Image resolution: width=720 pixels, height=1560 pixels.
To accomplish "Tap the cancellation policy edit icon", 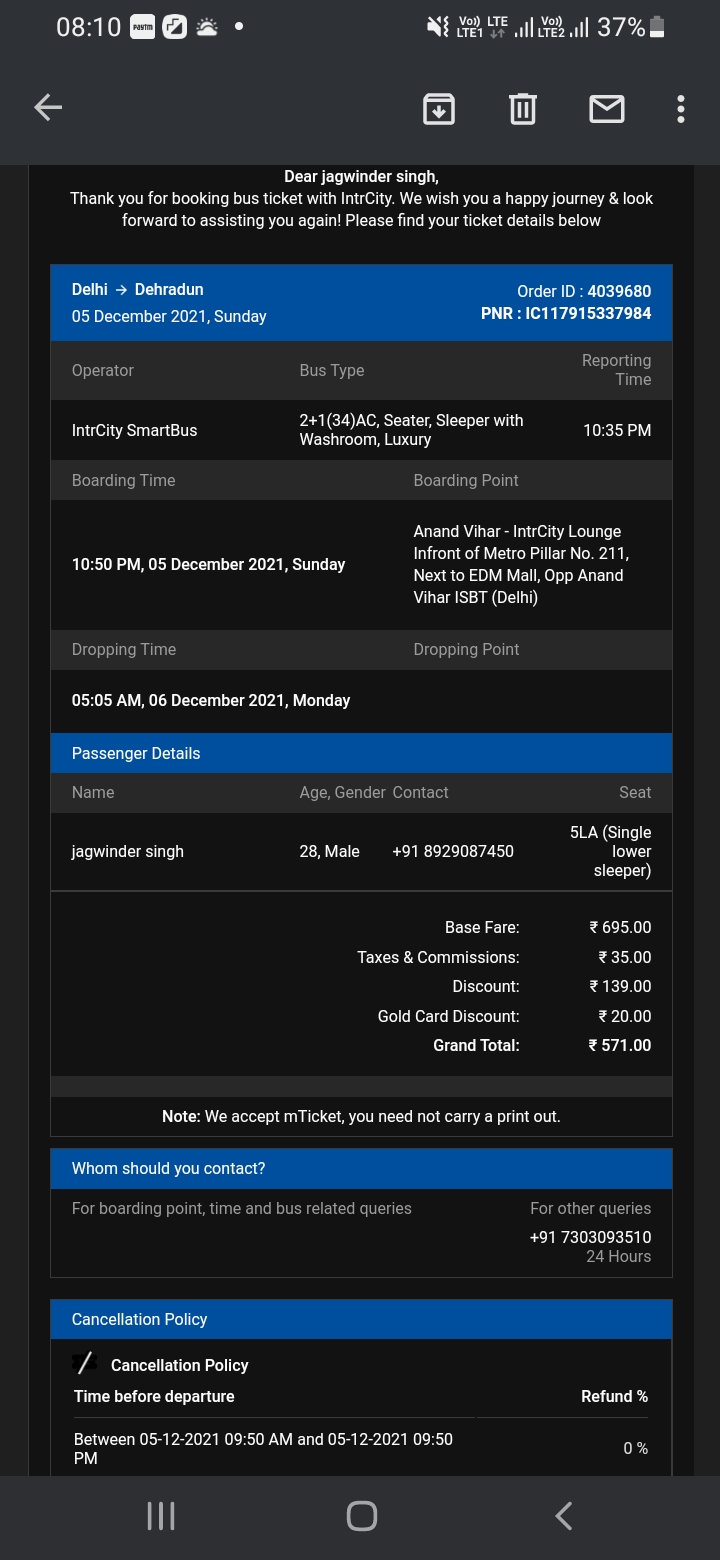I will click(85, 1364).
